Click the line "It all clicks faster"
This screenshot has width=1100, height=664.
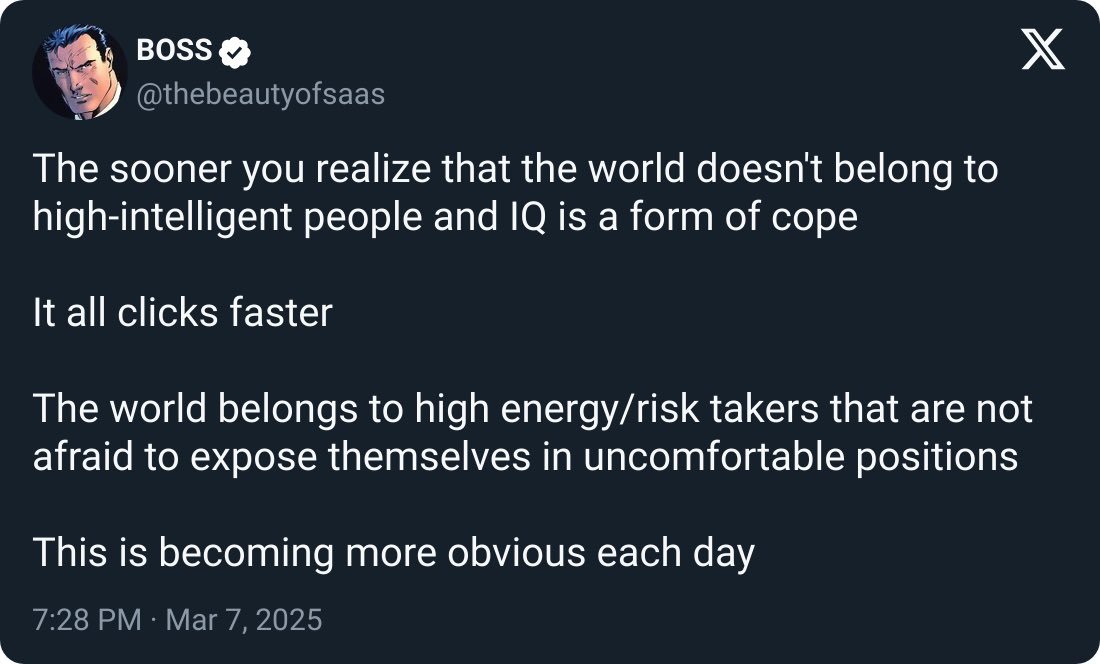(x=182, y=313)
